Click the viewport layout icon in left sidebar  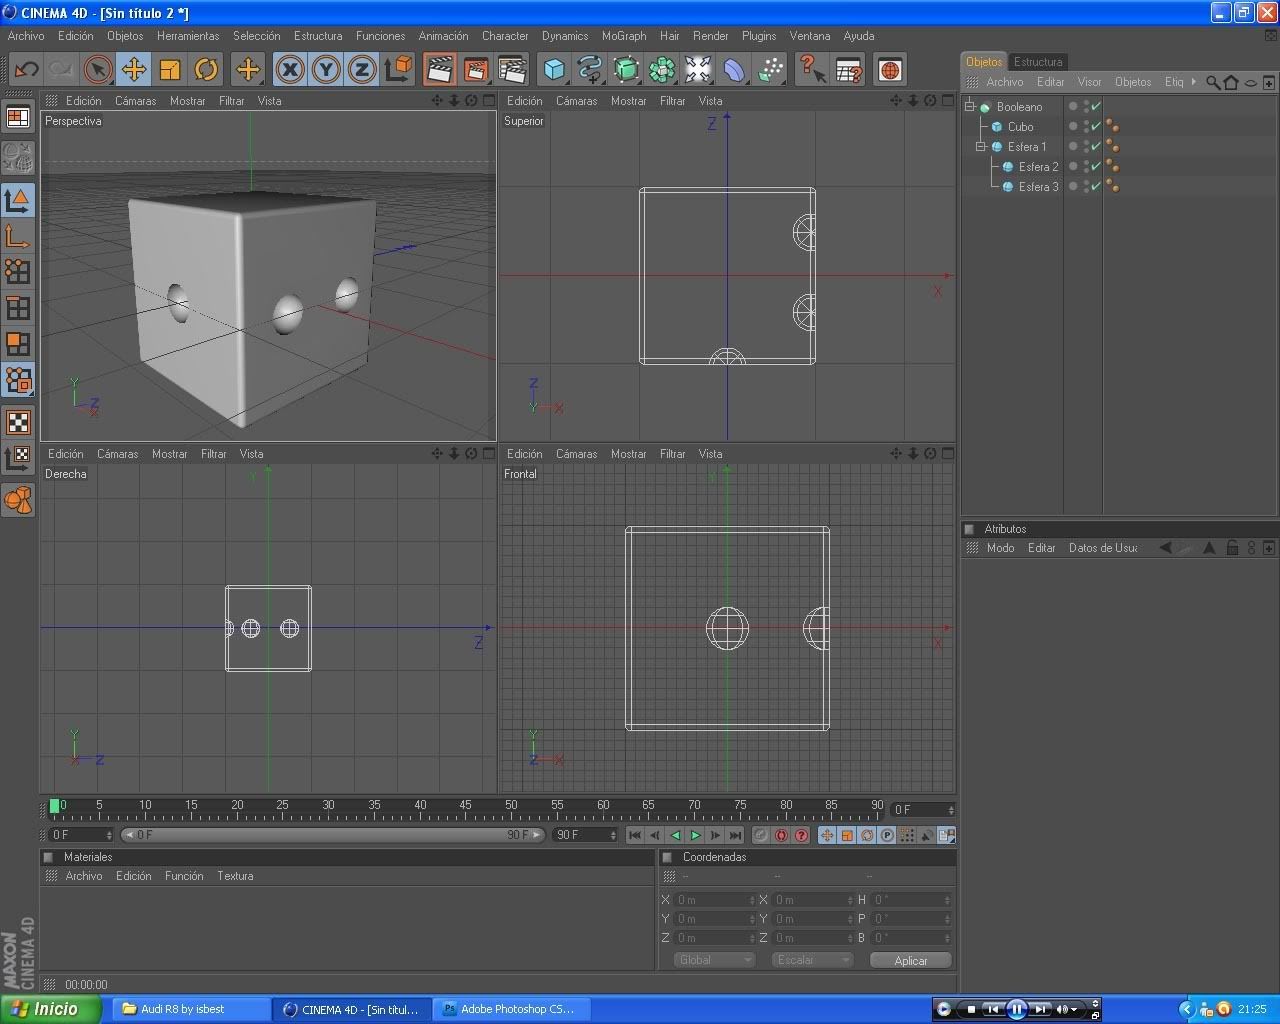tap(18, 117)
